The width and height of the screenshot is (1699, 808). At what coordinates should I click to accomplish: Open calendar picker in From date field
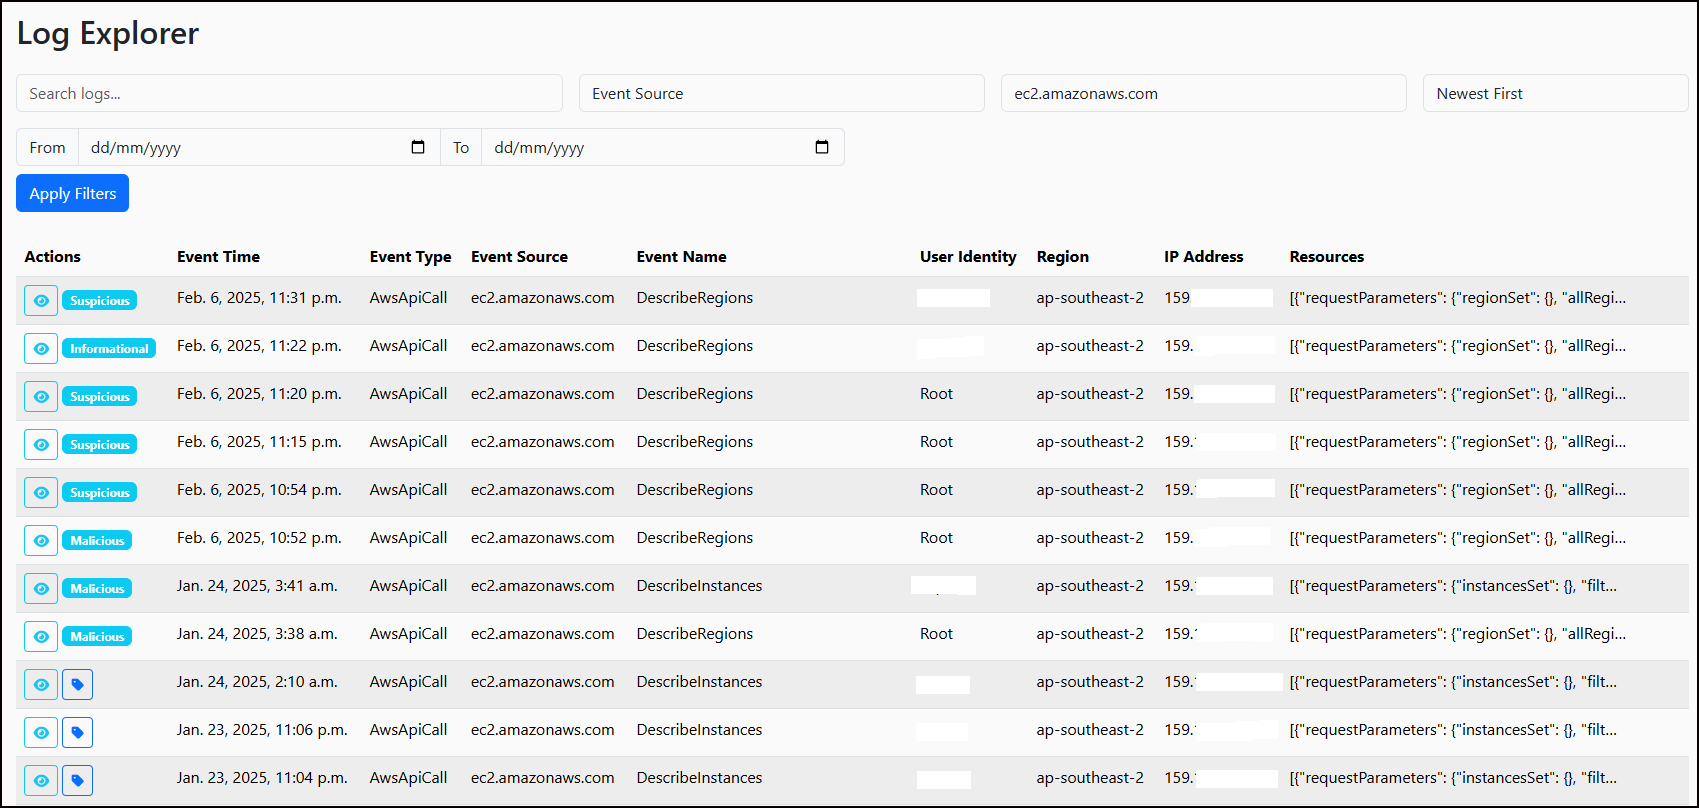click(418, 147)
